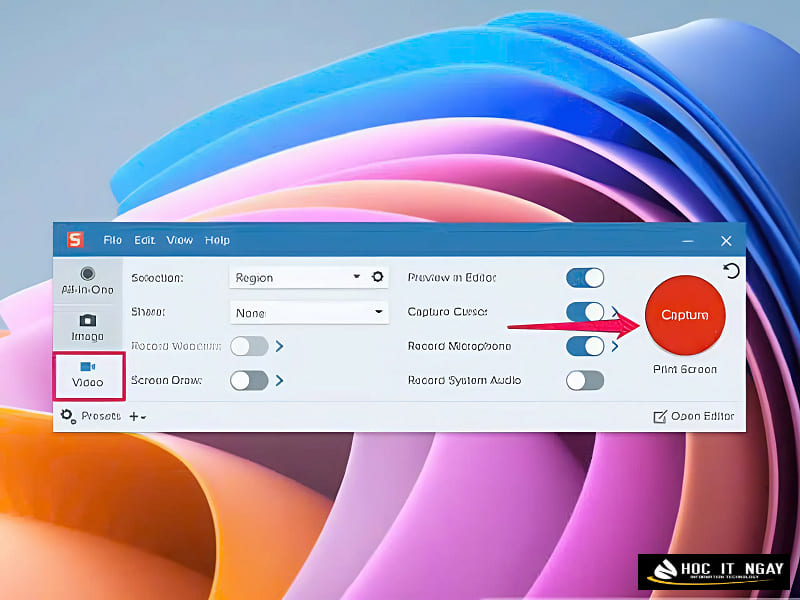The width and height of the screenshot is (800, 600).
Task: Click the Snagit logo icon in title bar
Action: pyautogui.click(x=75, y=239)
